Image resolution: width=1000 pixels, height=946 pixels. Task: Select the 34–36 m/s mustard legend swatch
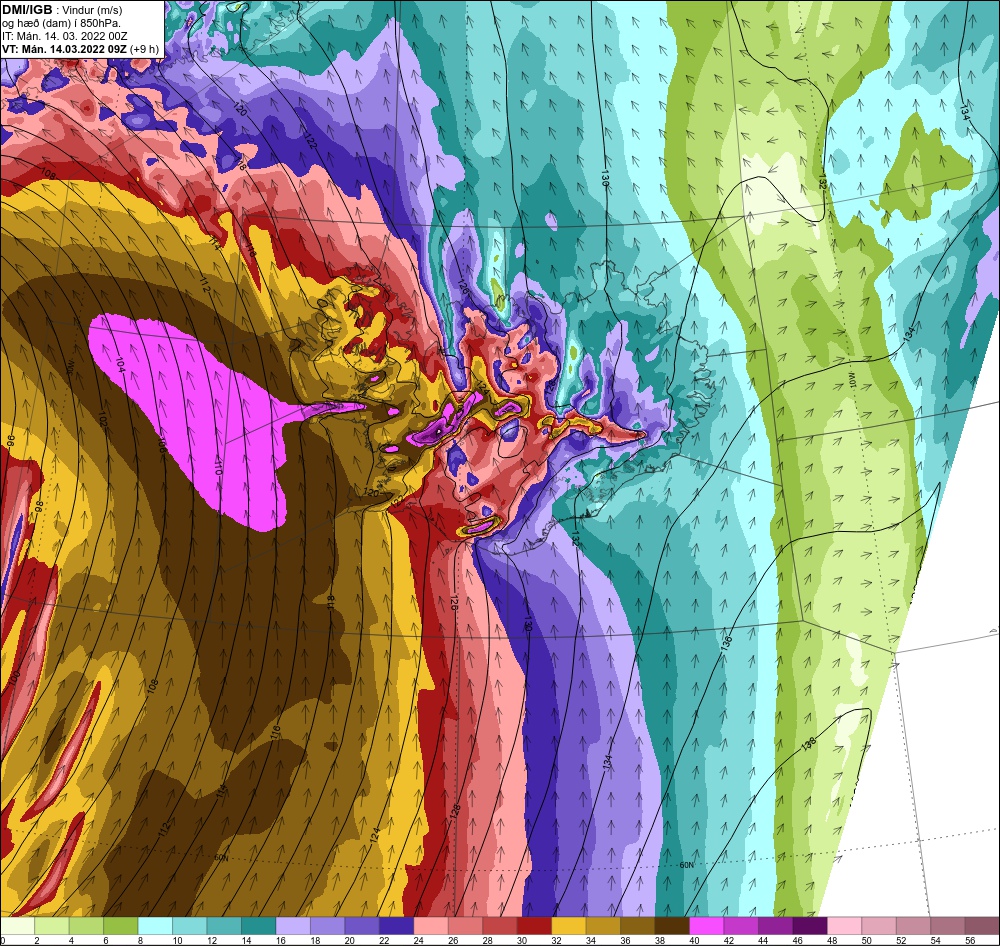coord(603,926)
